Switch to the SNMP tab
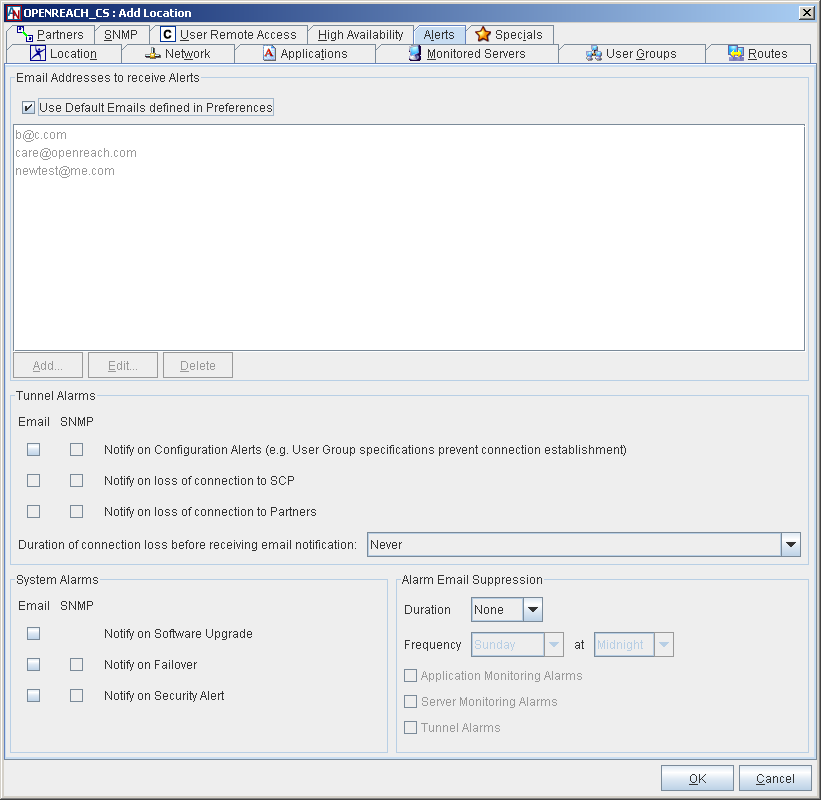The height and width of the screenshot is (800, 821). (121, 35)
